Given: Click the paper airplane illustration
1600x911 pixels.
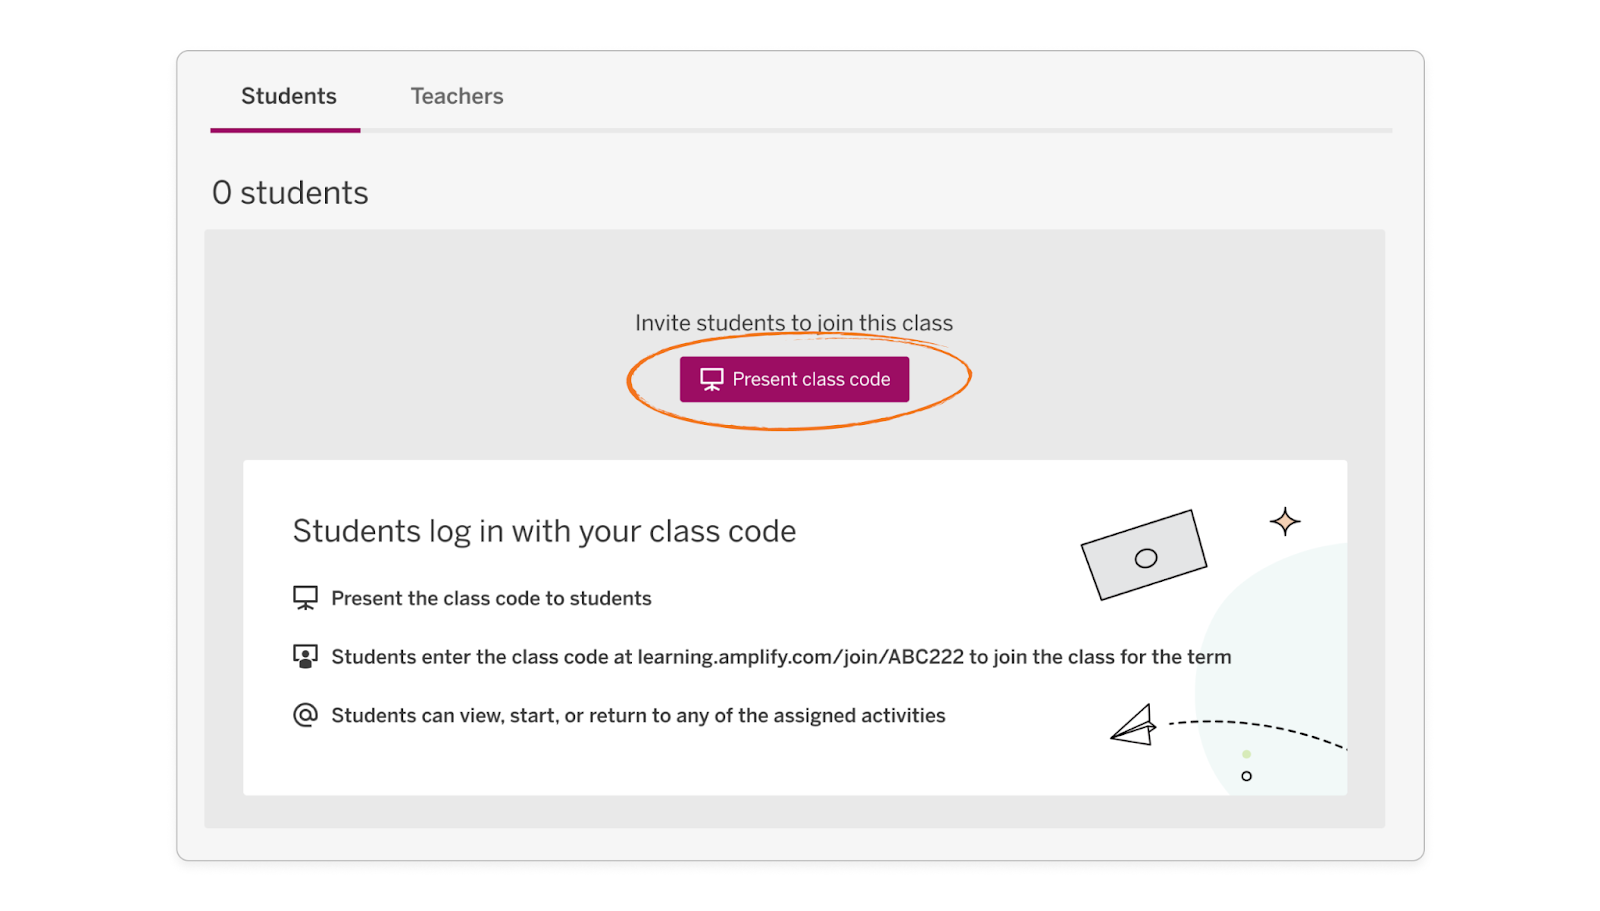Looking at the screenshot, I should 1134,726.
